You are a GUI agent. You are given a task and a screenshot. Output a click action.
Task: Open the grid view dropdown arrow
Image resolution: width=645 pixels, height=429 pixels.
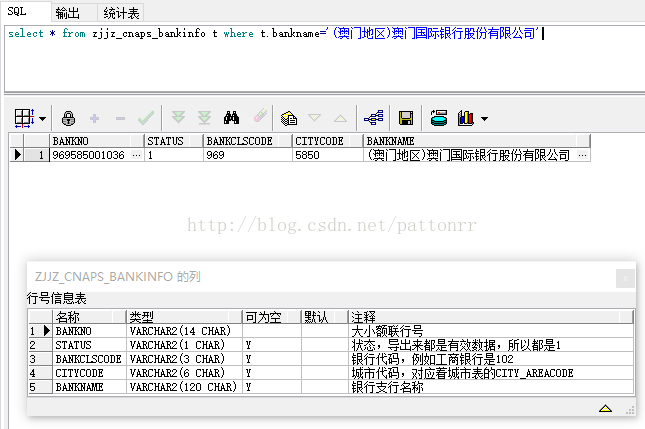point(42,119)
